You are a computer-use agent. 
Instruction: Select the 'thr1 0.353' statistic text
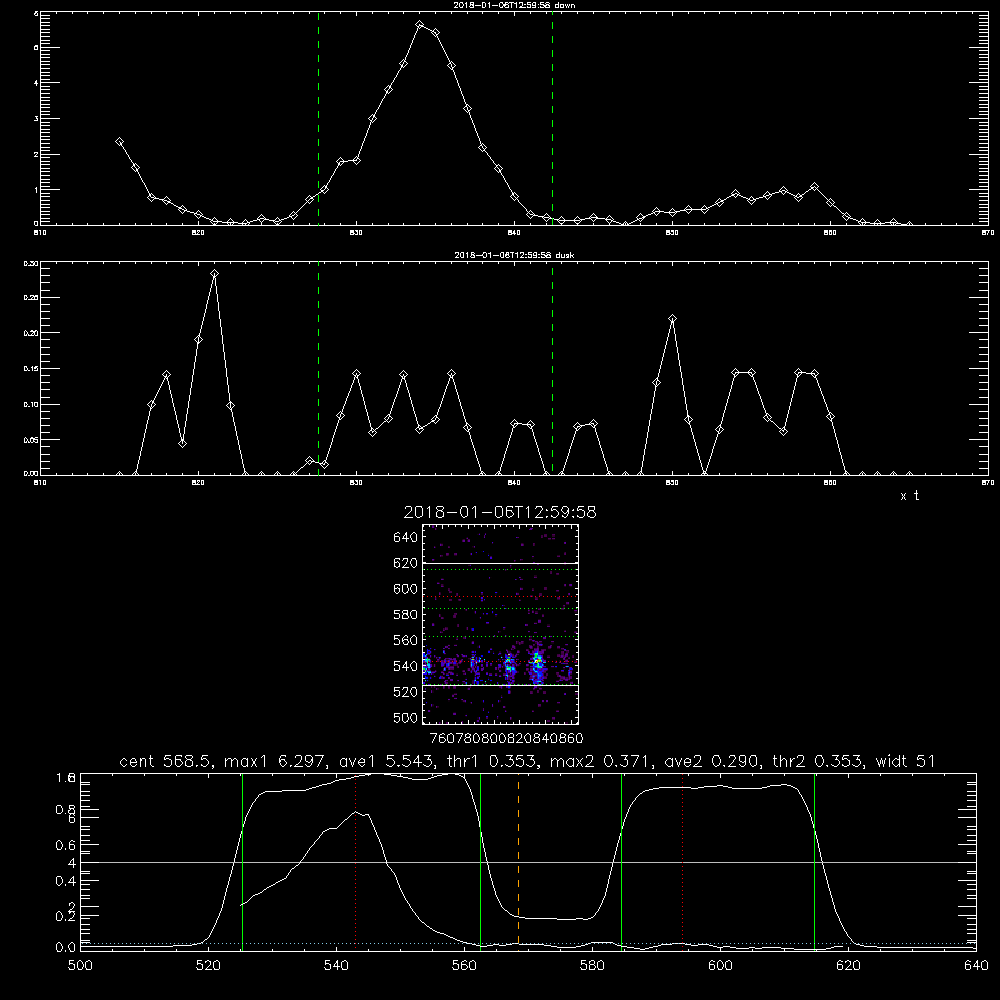coord(490,761)
